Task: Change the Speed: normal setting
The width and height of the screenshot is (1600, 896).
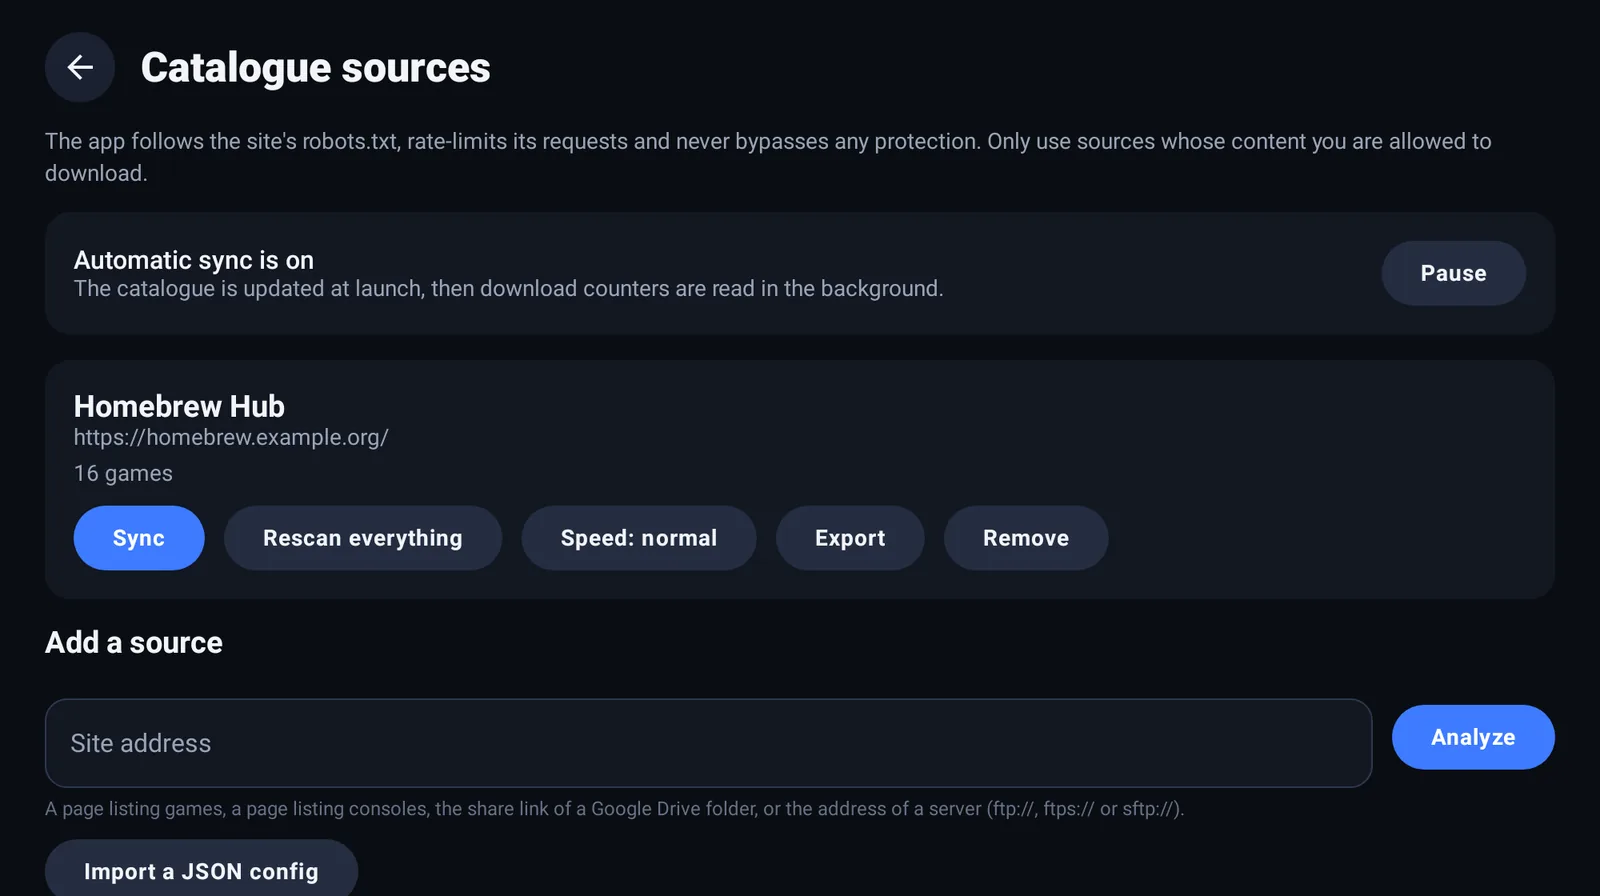Action: click(639, 538)
